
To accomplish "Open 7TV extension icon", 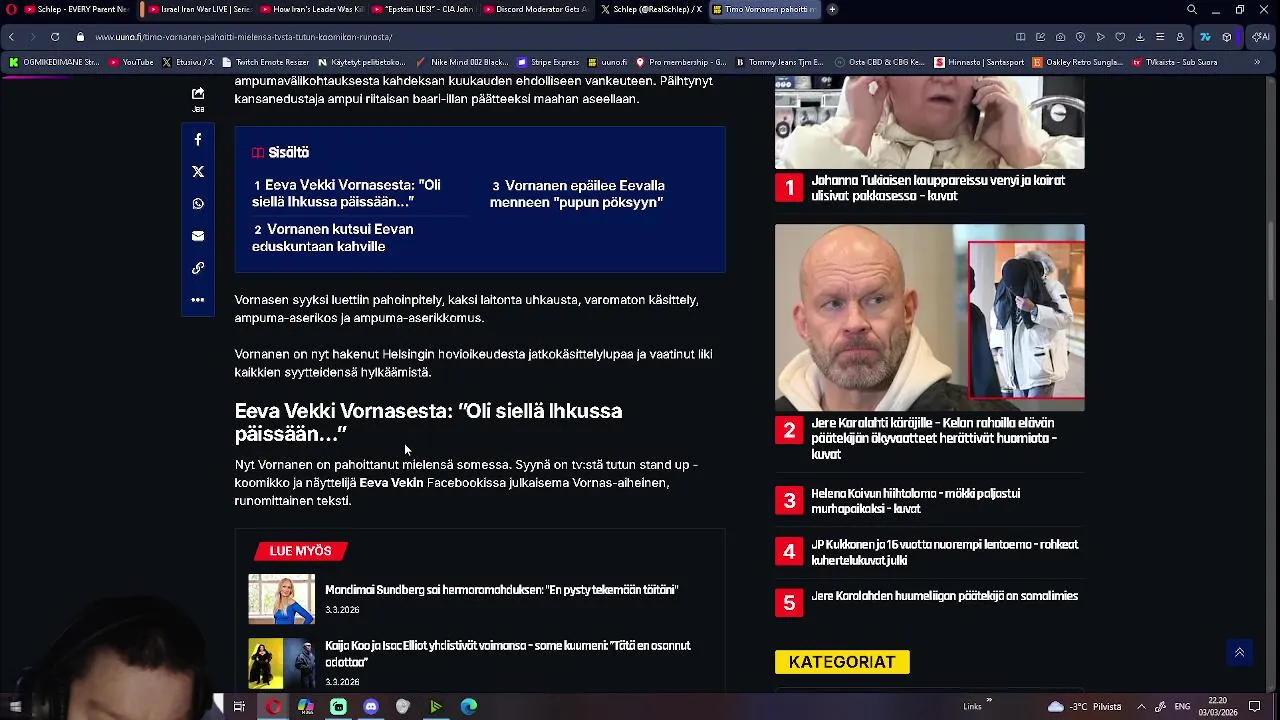I will click(1205, 37).
